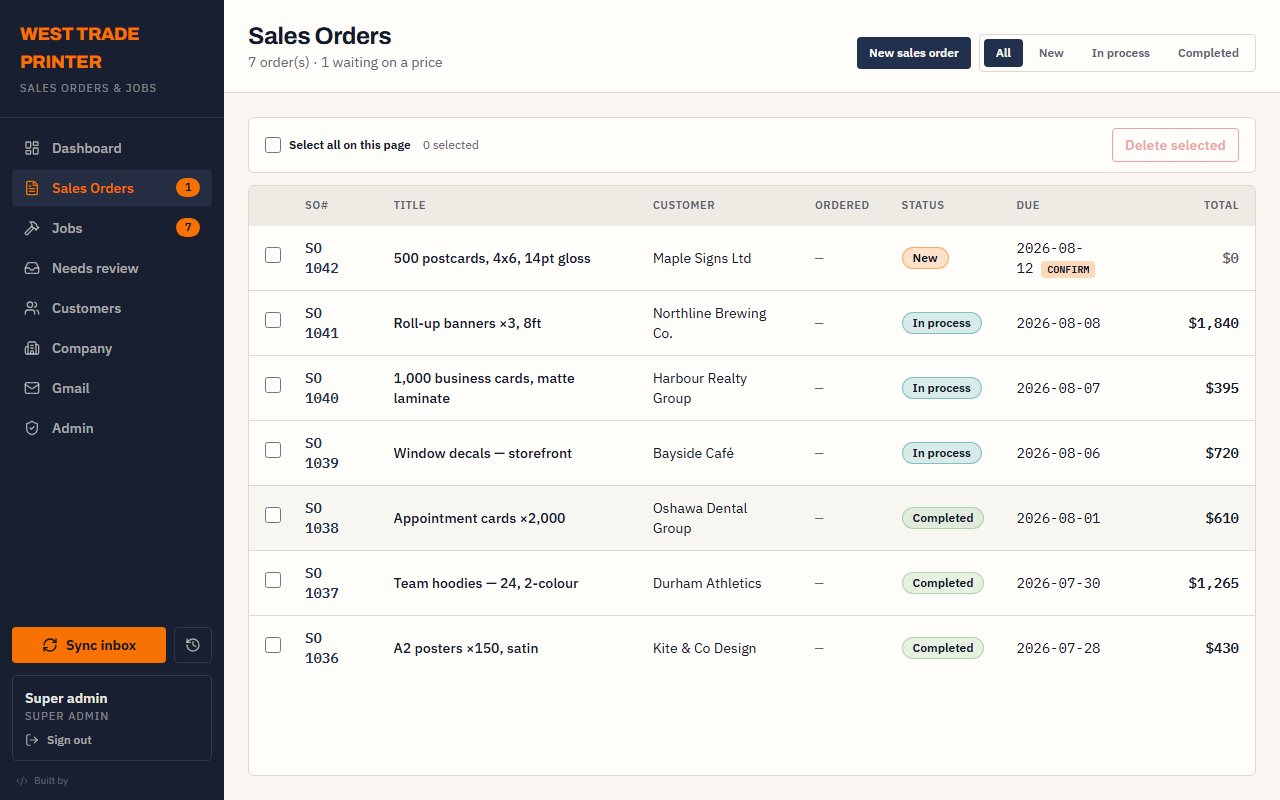Click the Company building icon
Screen dimensions: 1280x800
(32, 348)
